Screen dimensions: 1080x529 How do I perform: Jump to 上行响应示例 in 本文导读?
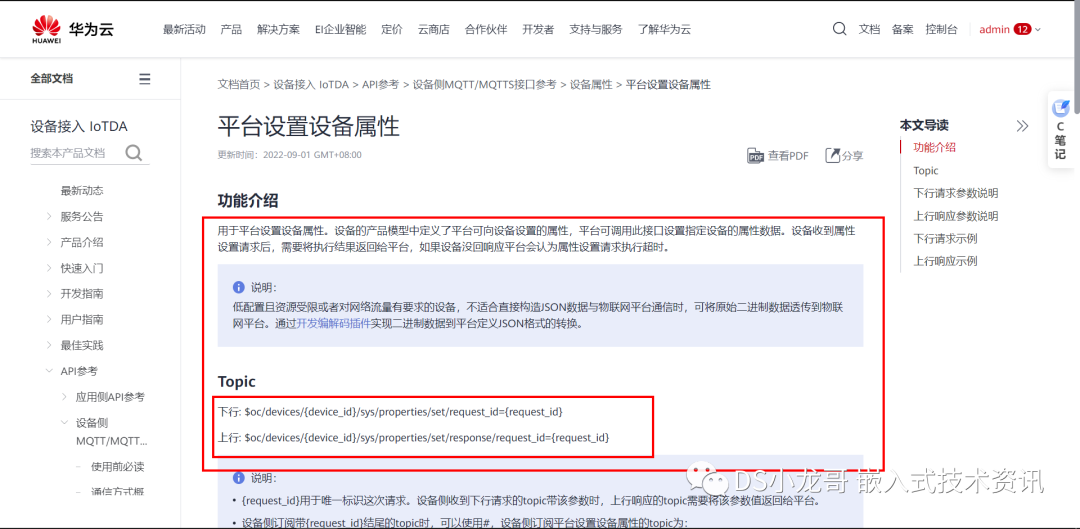[x=945, y=261]
